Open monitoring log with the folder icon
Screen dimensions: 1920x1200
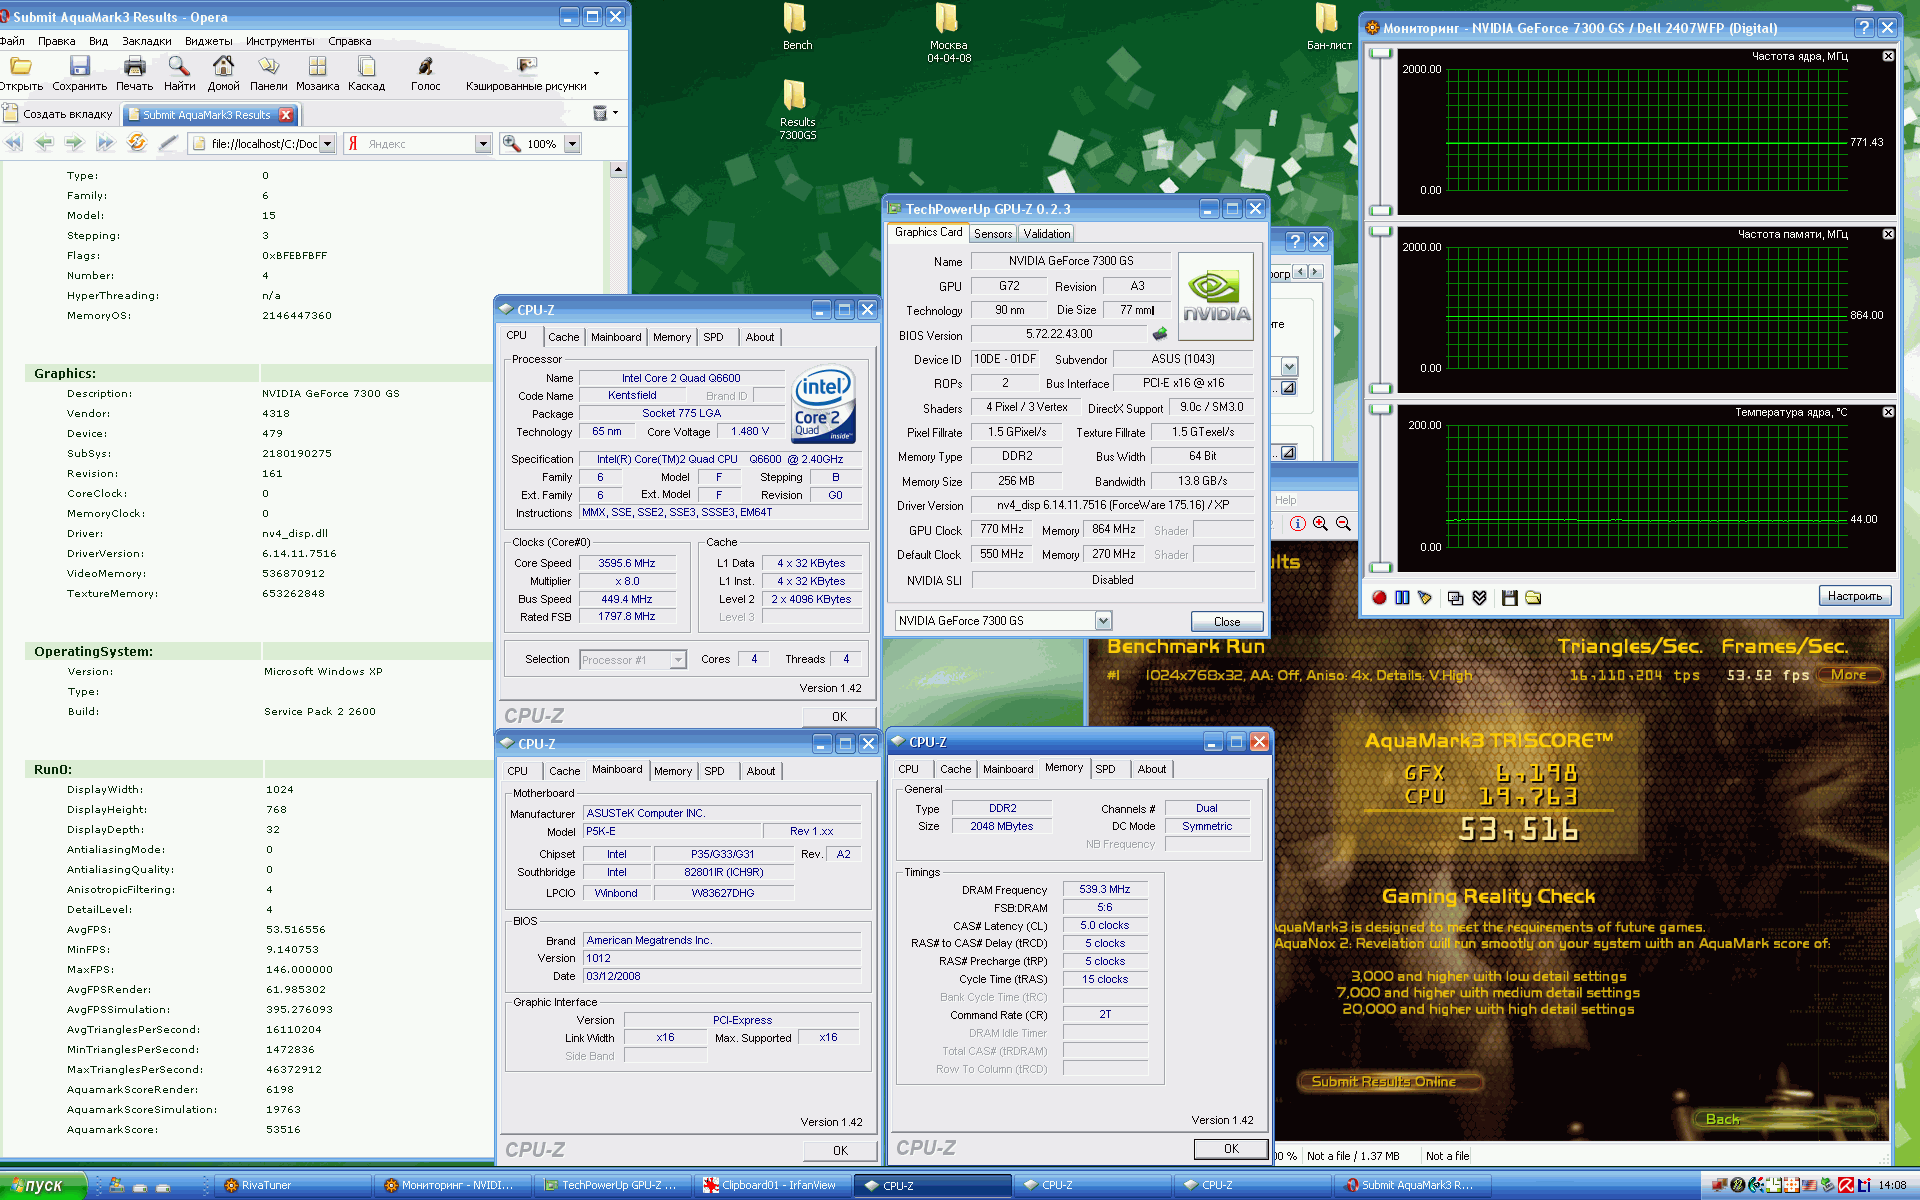(1533, 597)
